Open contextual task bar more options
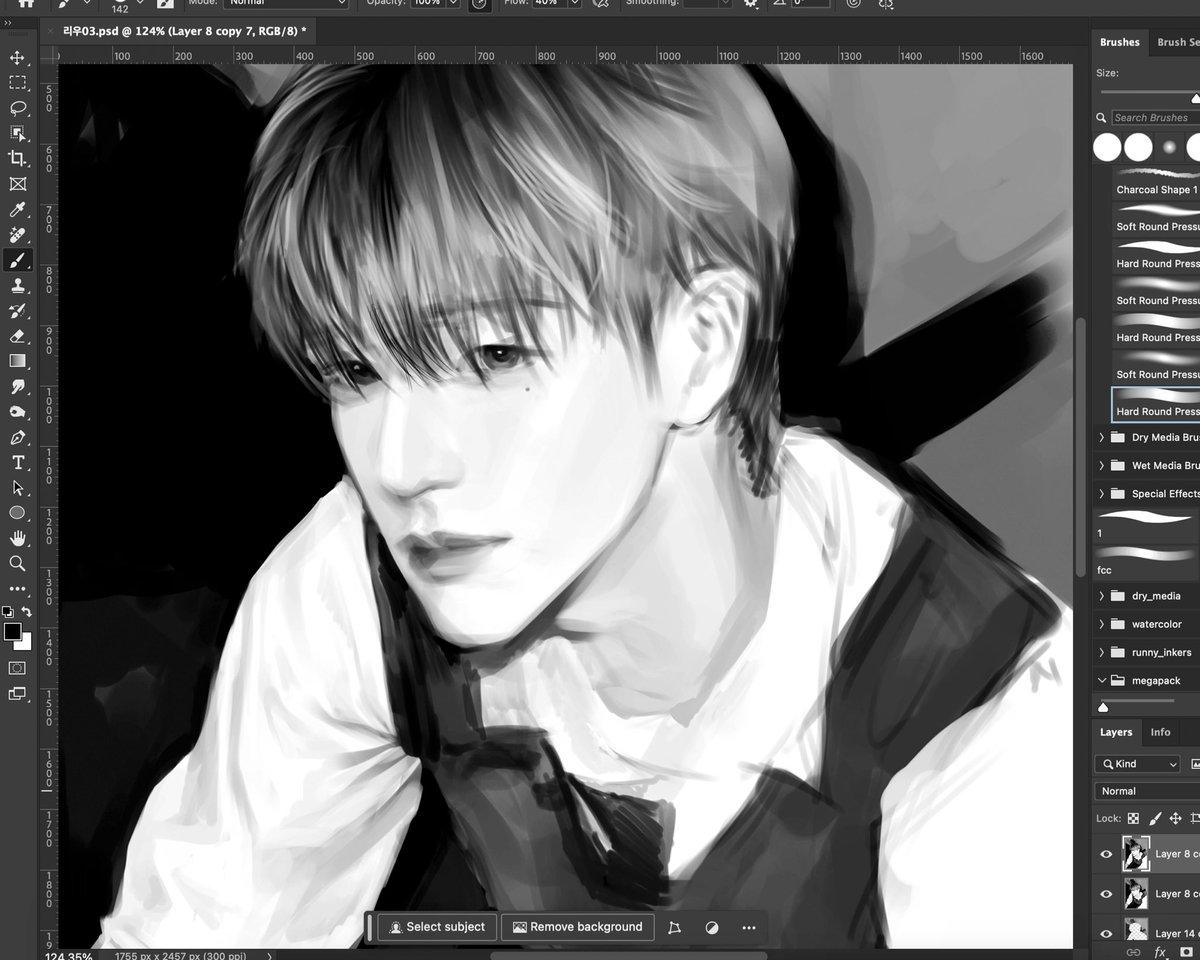Image resolution: width=1200 pixels, height=960 pixels. [749, 927]
